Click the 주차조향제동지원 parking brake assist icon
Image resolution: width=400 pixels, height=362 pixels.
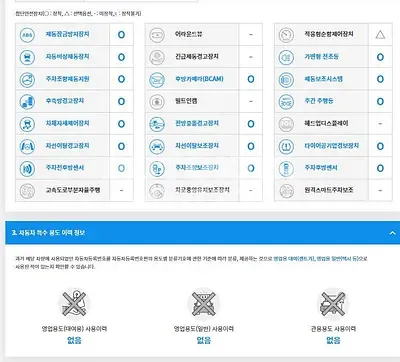pos(27,80)
